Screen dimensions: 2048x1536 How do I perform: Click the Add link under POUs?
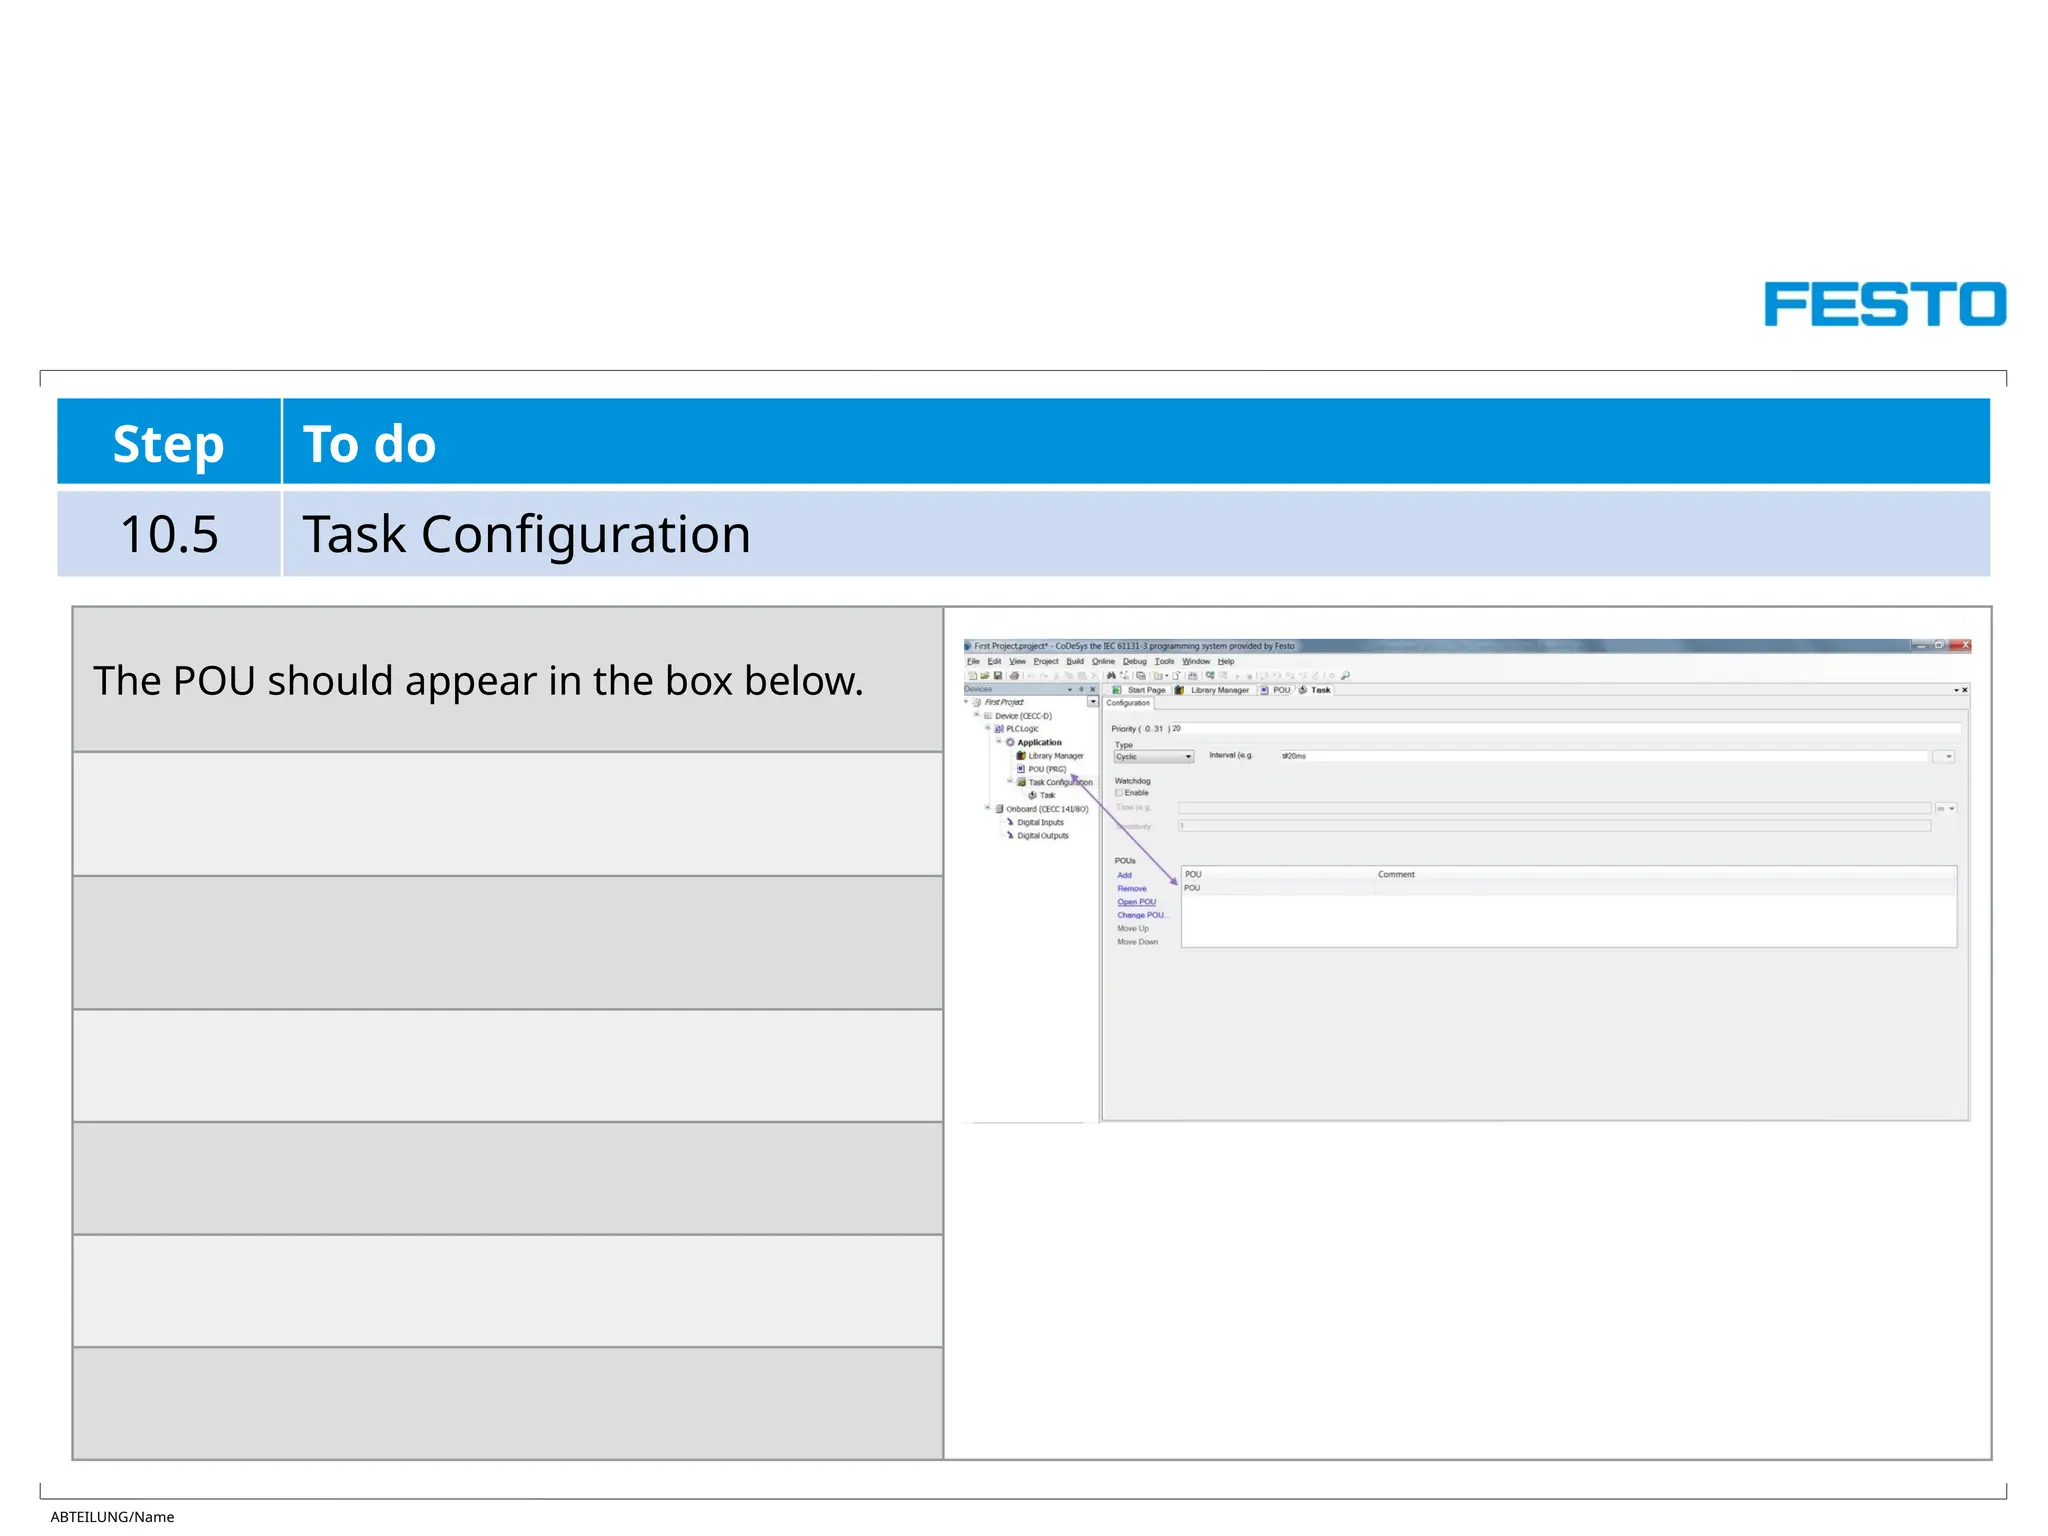pos(1124,875)
